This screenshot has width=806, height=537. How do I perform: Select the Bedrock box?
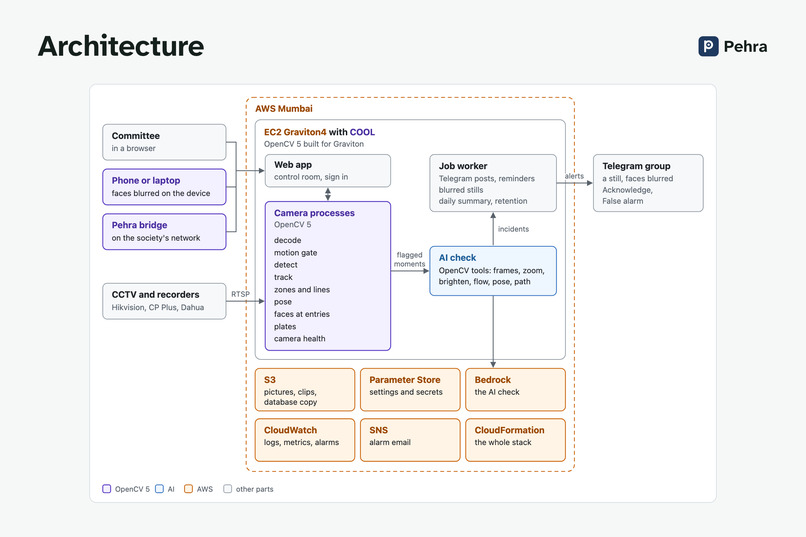pos(516,390)
